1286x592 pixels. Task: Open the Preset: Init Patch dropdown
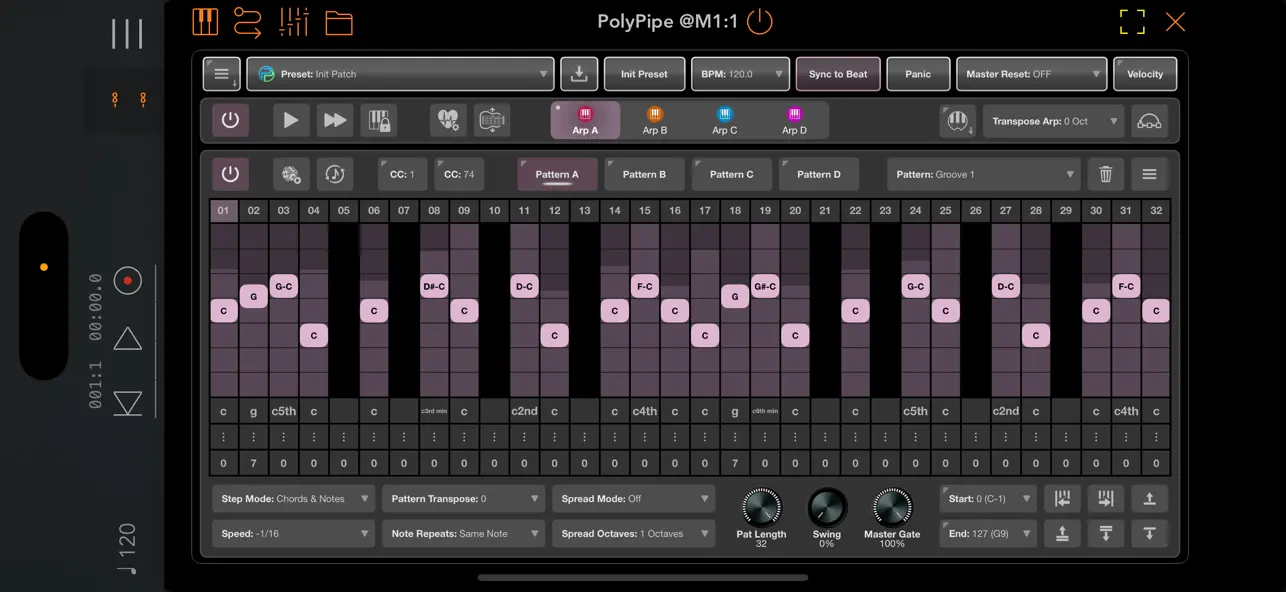(x=400, y=73)
